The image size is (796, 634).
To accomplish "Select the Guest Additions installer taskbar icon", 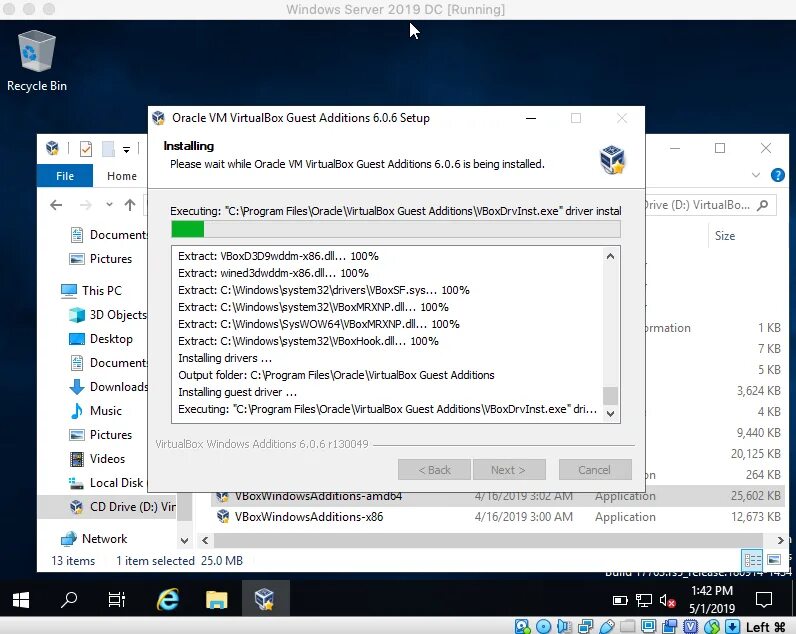I will [x=264, y=599].
